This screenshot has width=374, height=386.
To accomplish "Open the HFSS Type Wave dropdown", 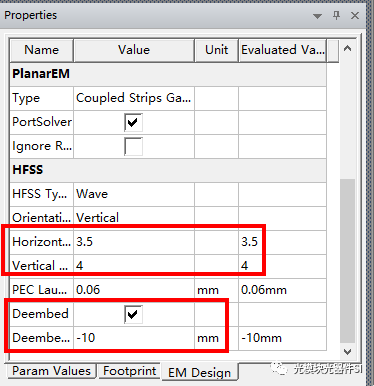I will point(134,194).
